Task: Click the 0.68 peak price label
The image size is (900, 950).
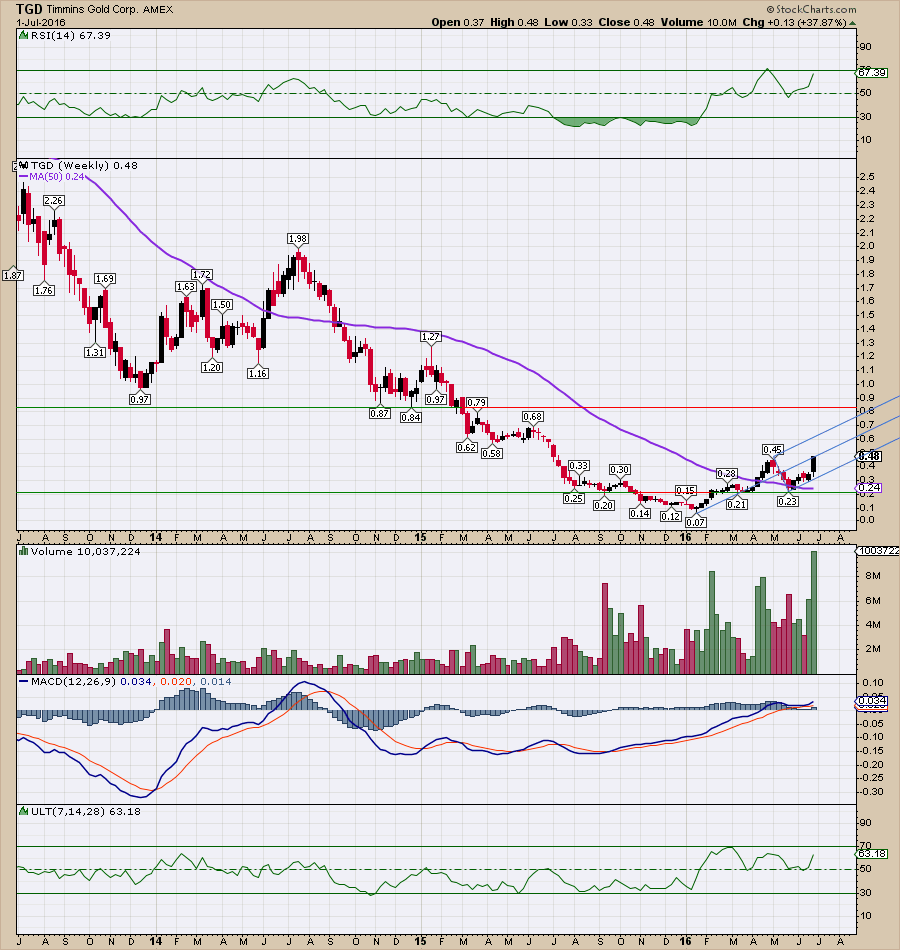Action: pos(533,416)
